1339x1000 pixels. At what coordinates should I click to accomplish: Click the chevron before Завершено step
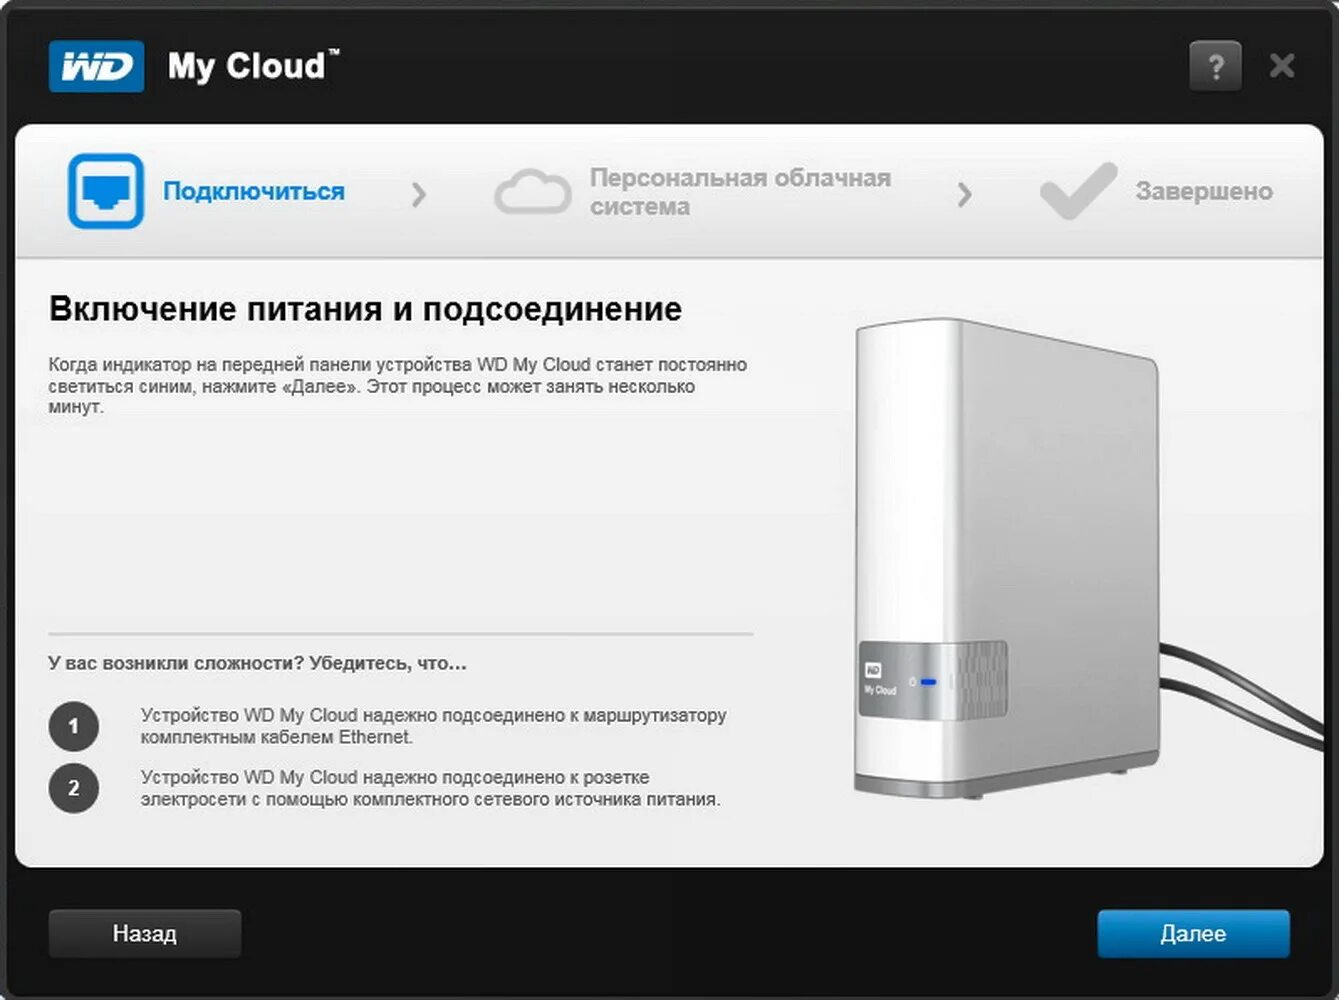964,194
